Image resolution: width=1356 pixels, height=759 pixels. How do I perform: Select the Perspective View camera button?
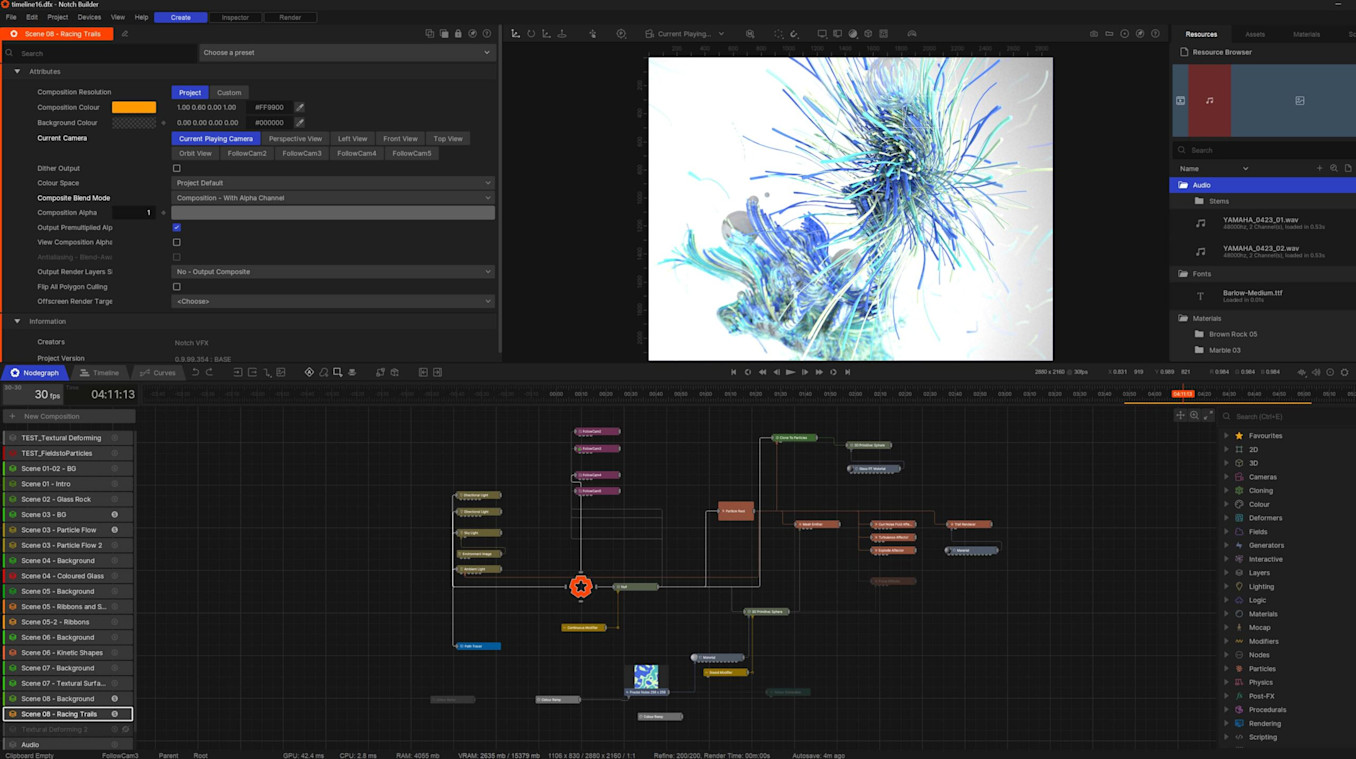(x=295, y=139)
